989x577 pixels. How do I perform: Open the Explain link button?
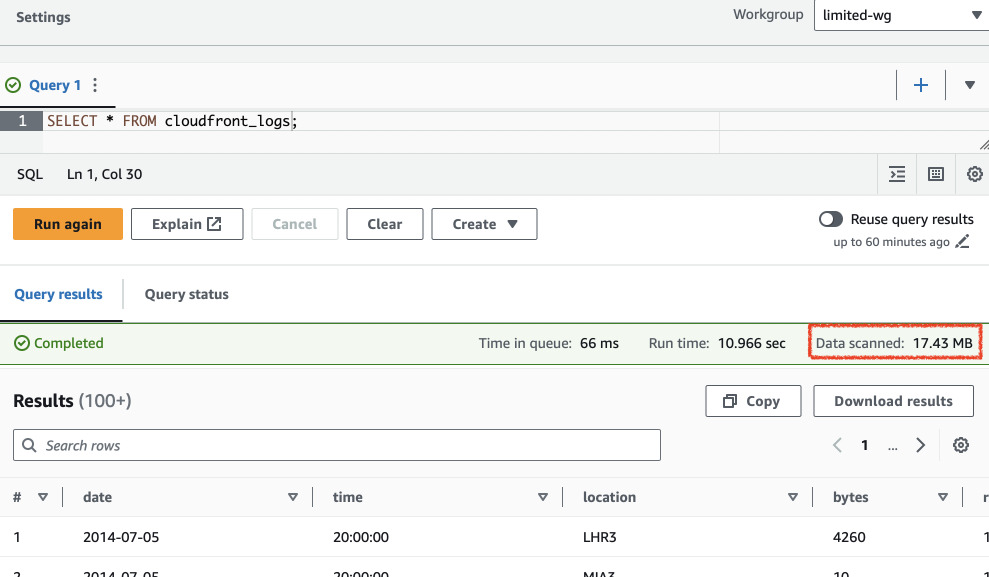pyautogui.click(x=187, y=224)
